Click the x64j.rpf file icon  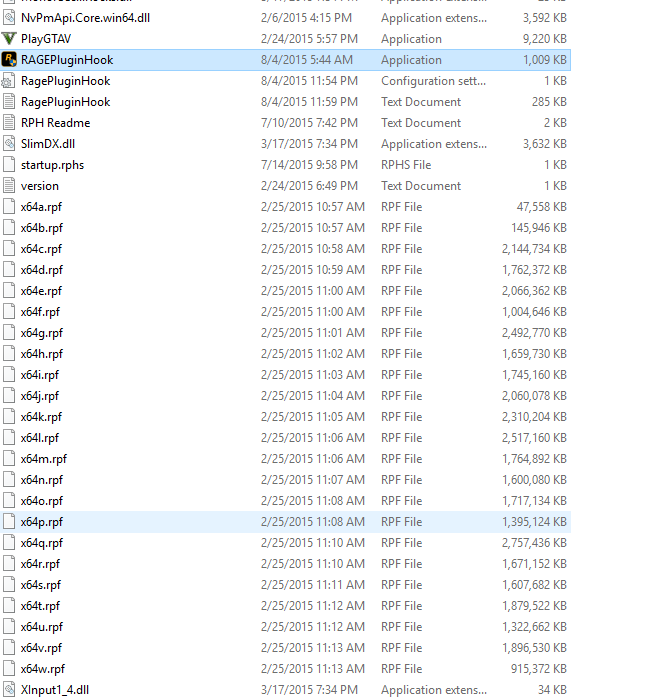9,396
